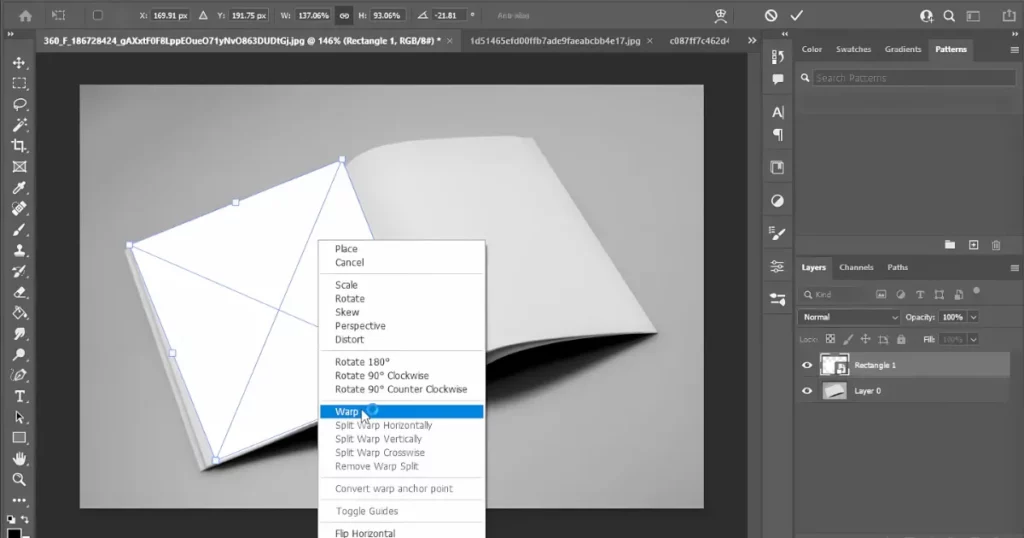1024x538 pixels.
Task: Select the History Brush tool
Action: (20, 271)
